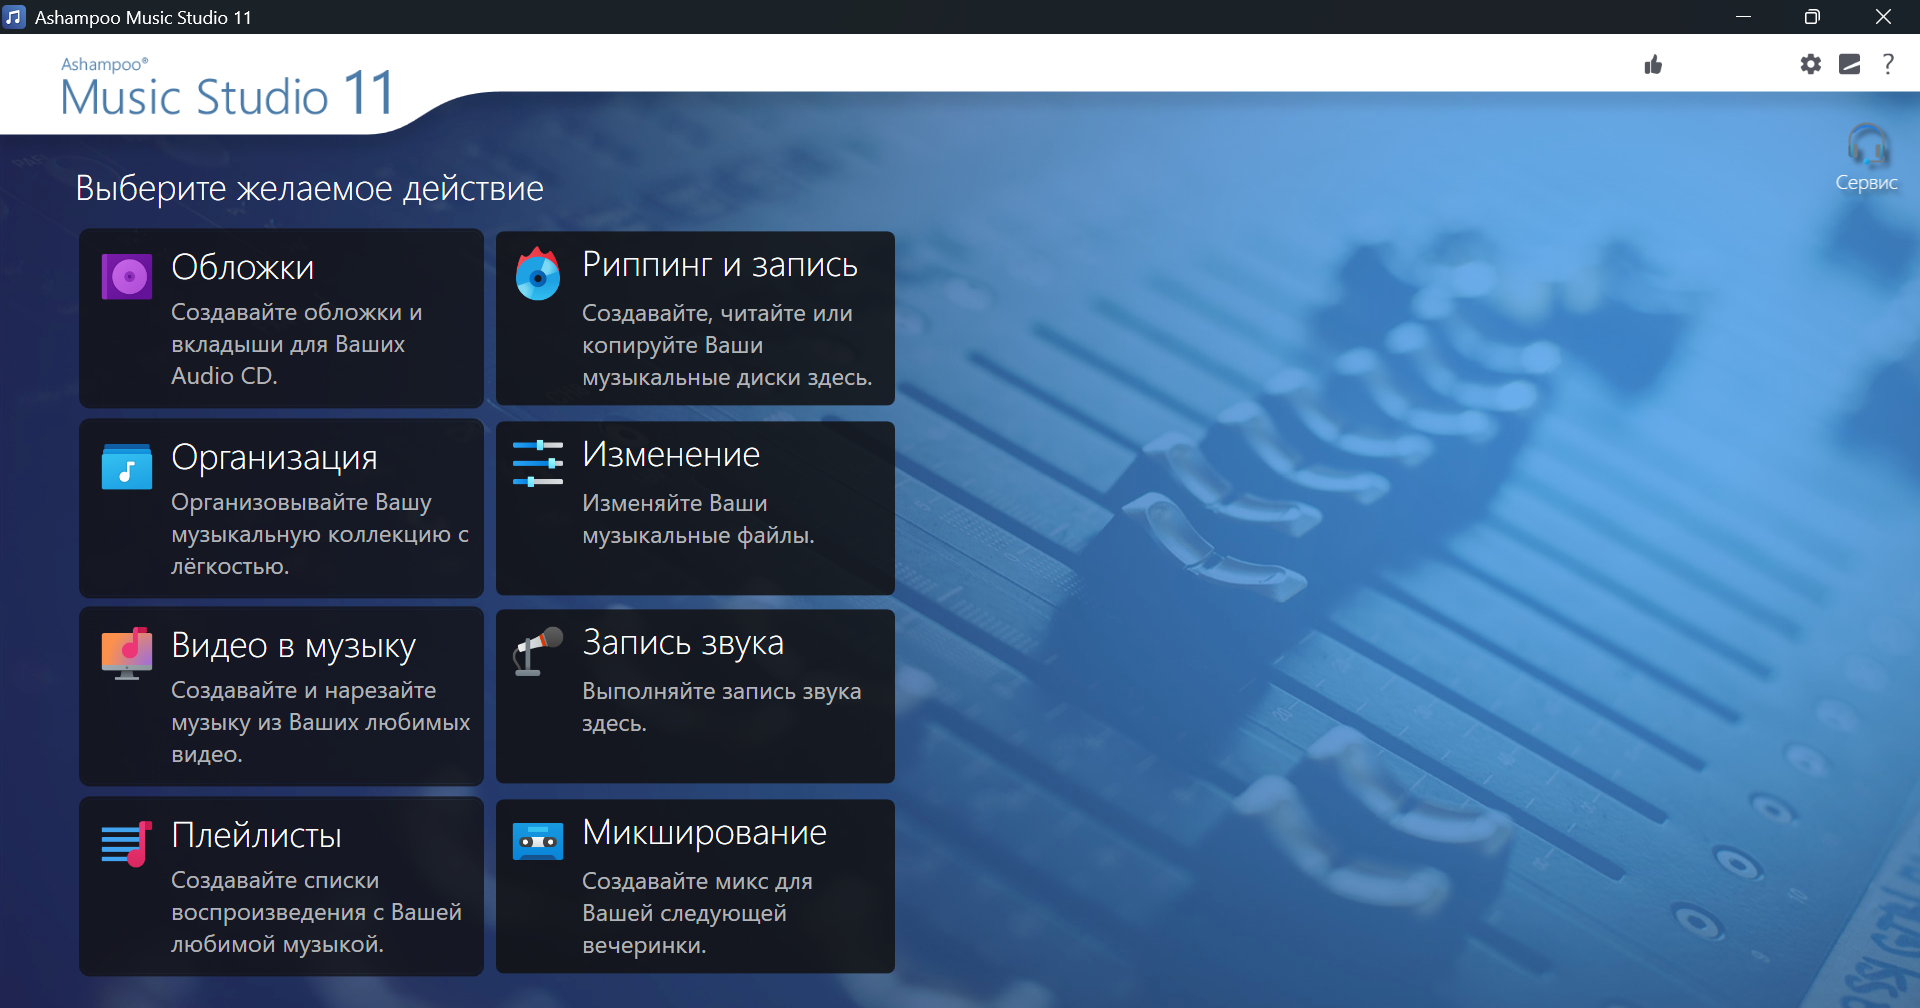Image resolution: width=1920 pixels, height=1008 pixels.
Task: Click the icon between the gear and question mark
Action: coord(1850,65)
